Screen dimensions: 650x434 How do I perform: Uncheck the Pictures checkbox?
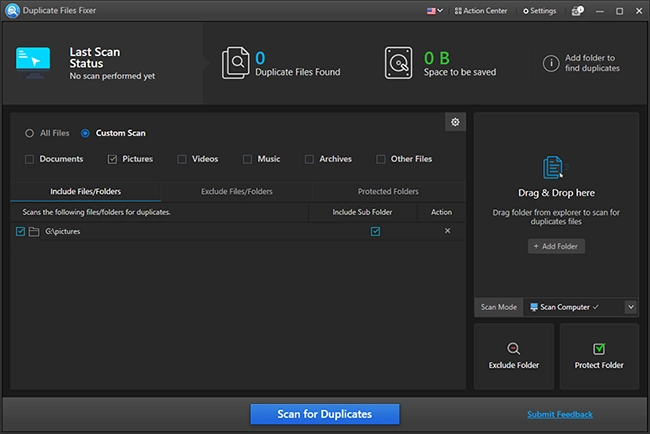(112, 159)
